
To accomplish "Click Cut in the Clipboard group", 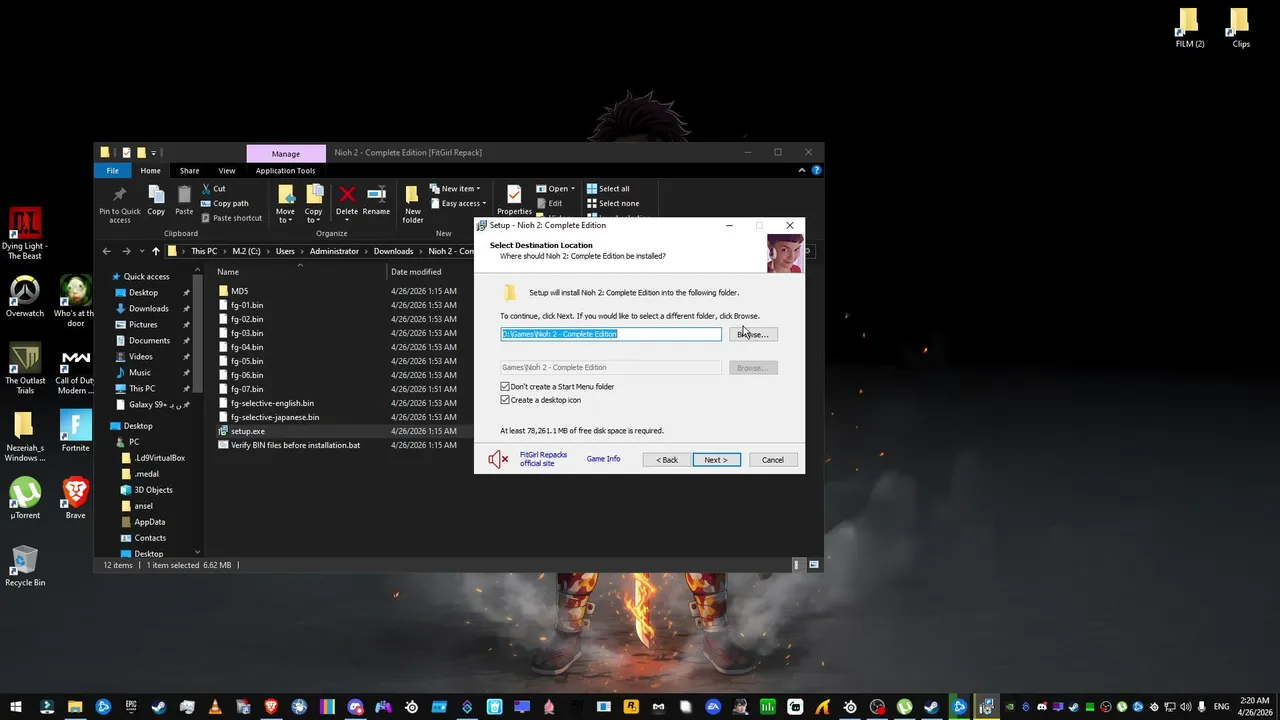I will point(213,188).
